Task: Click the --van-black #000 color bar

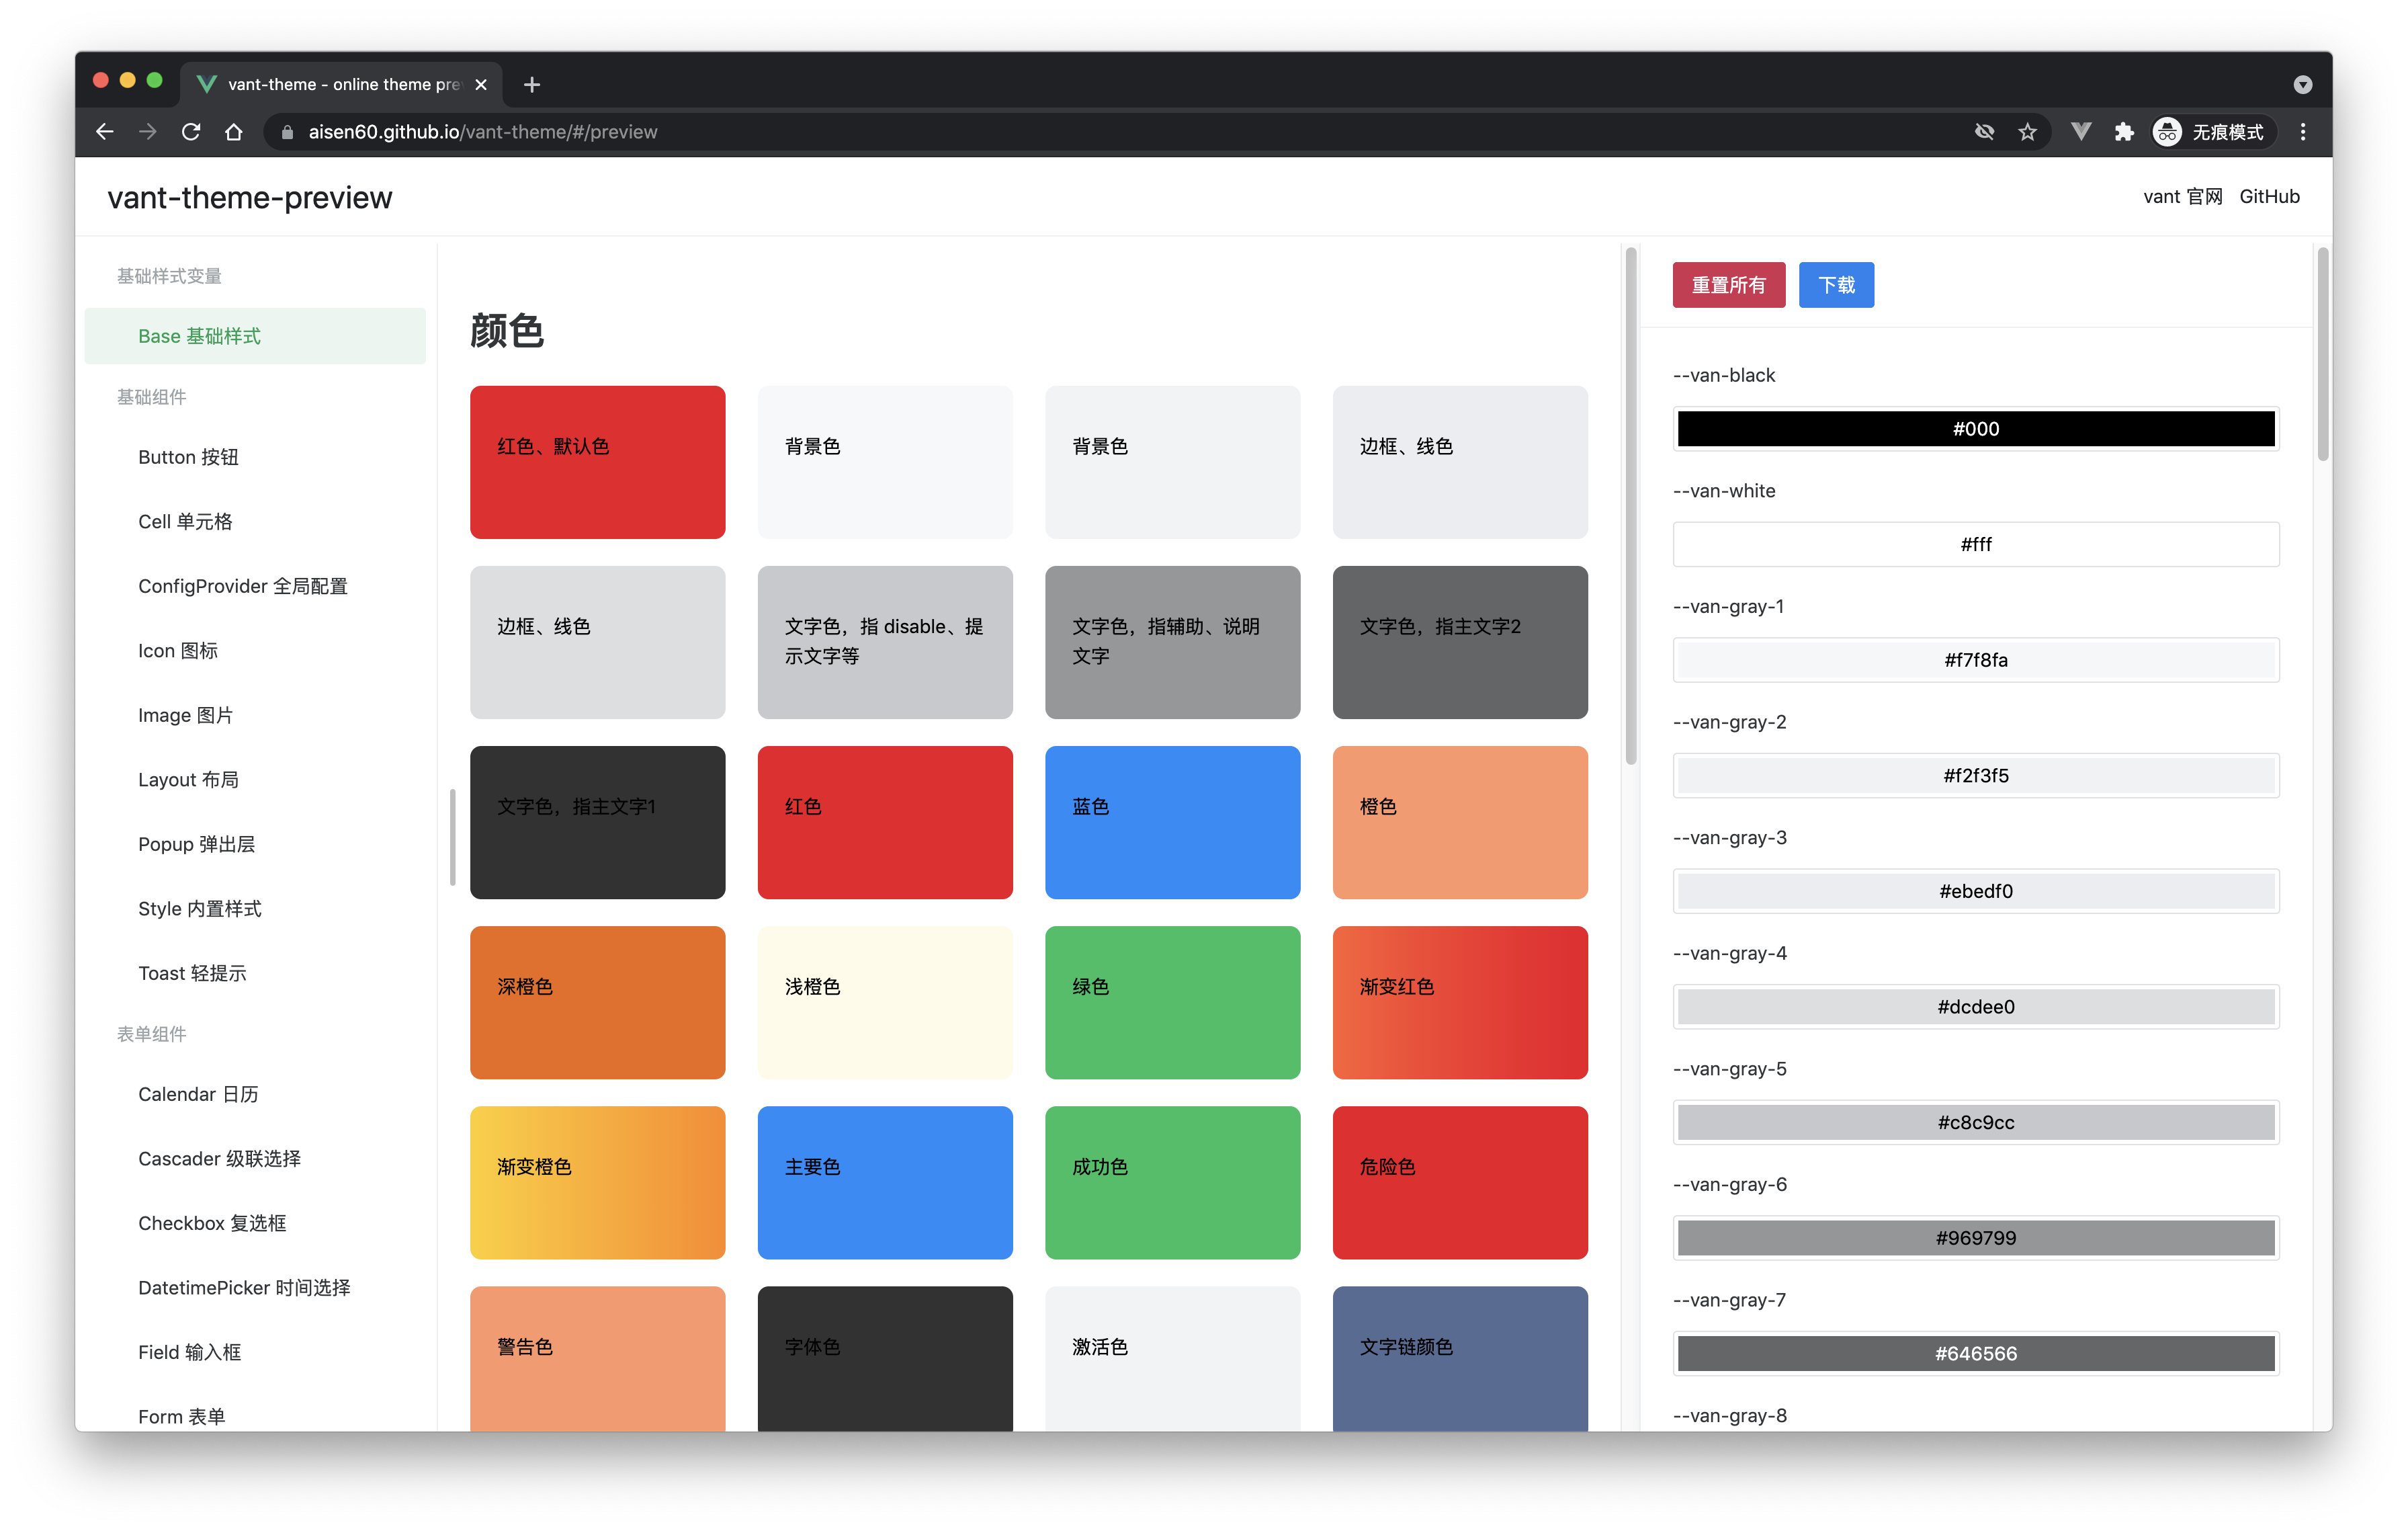Action: tap(1975, 428)
